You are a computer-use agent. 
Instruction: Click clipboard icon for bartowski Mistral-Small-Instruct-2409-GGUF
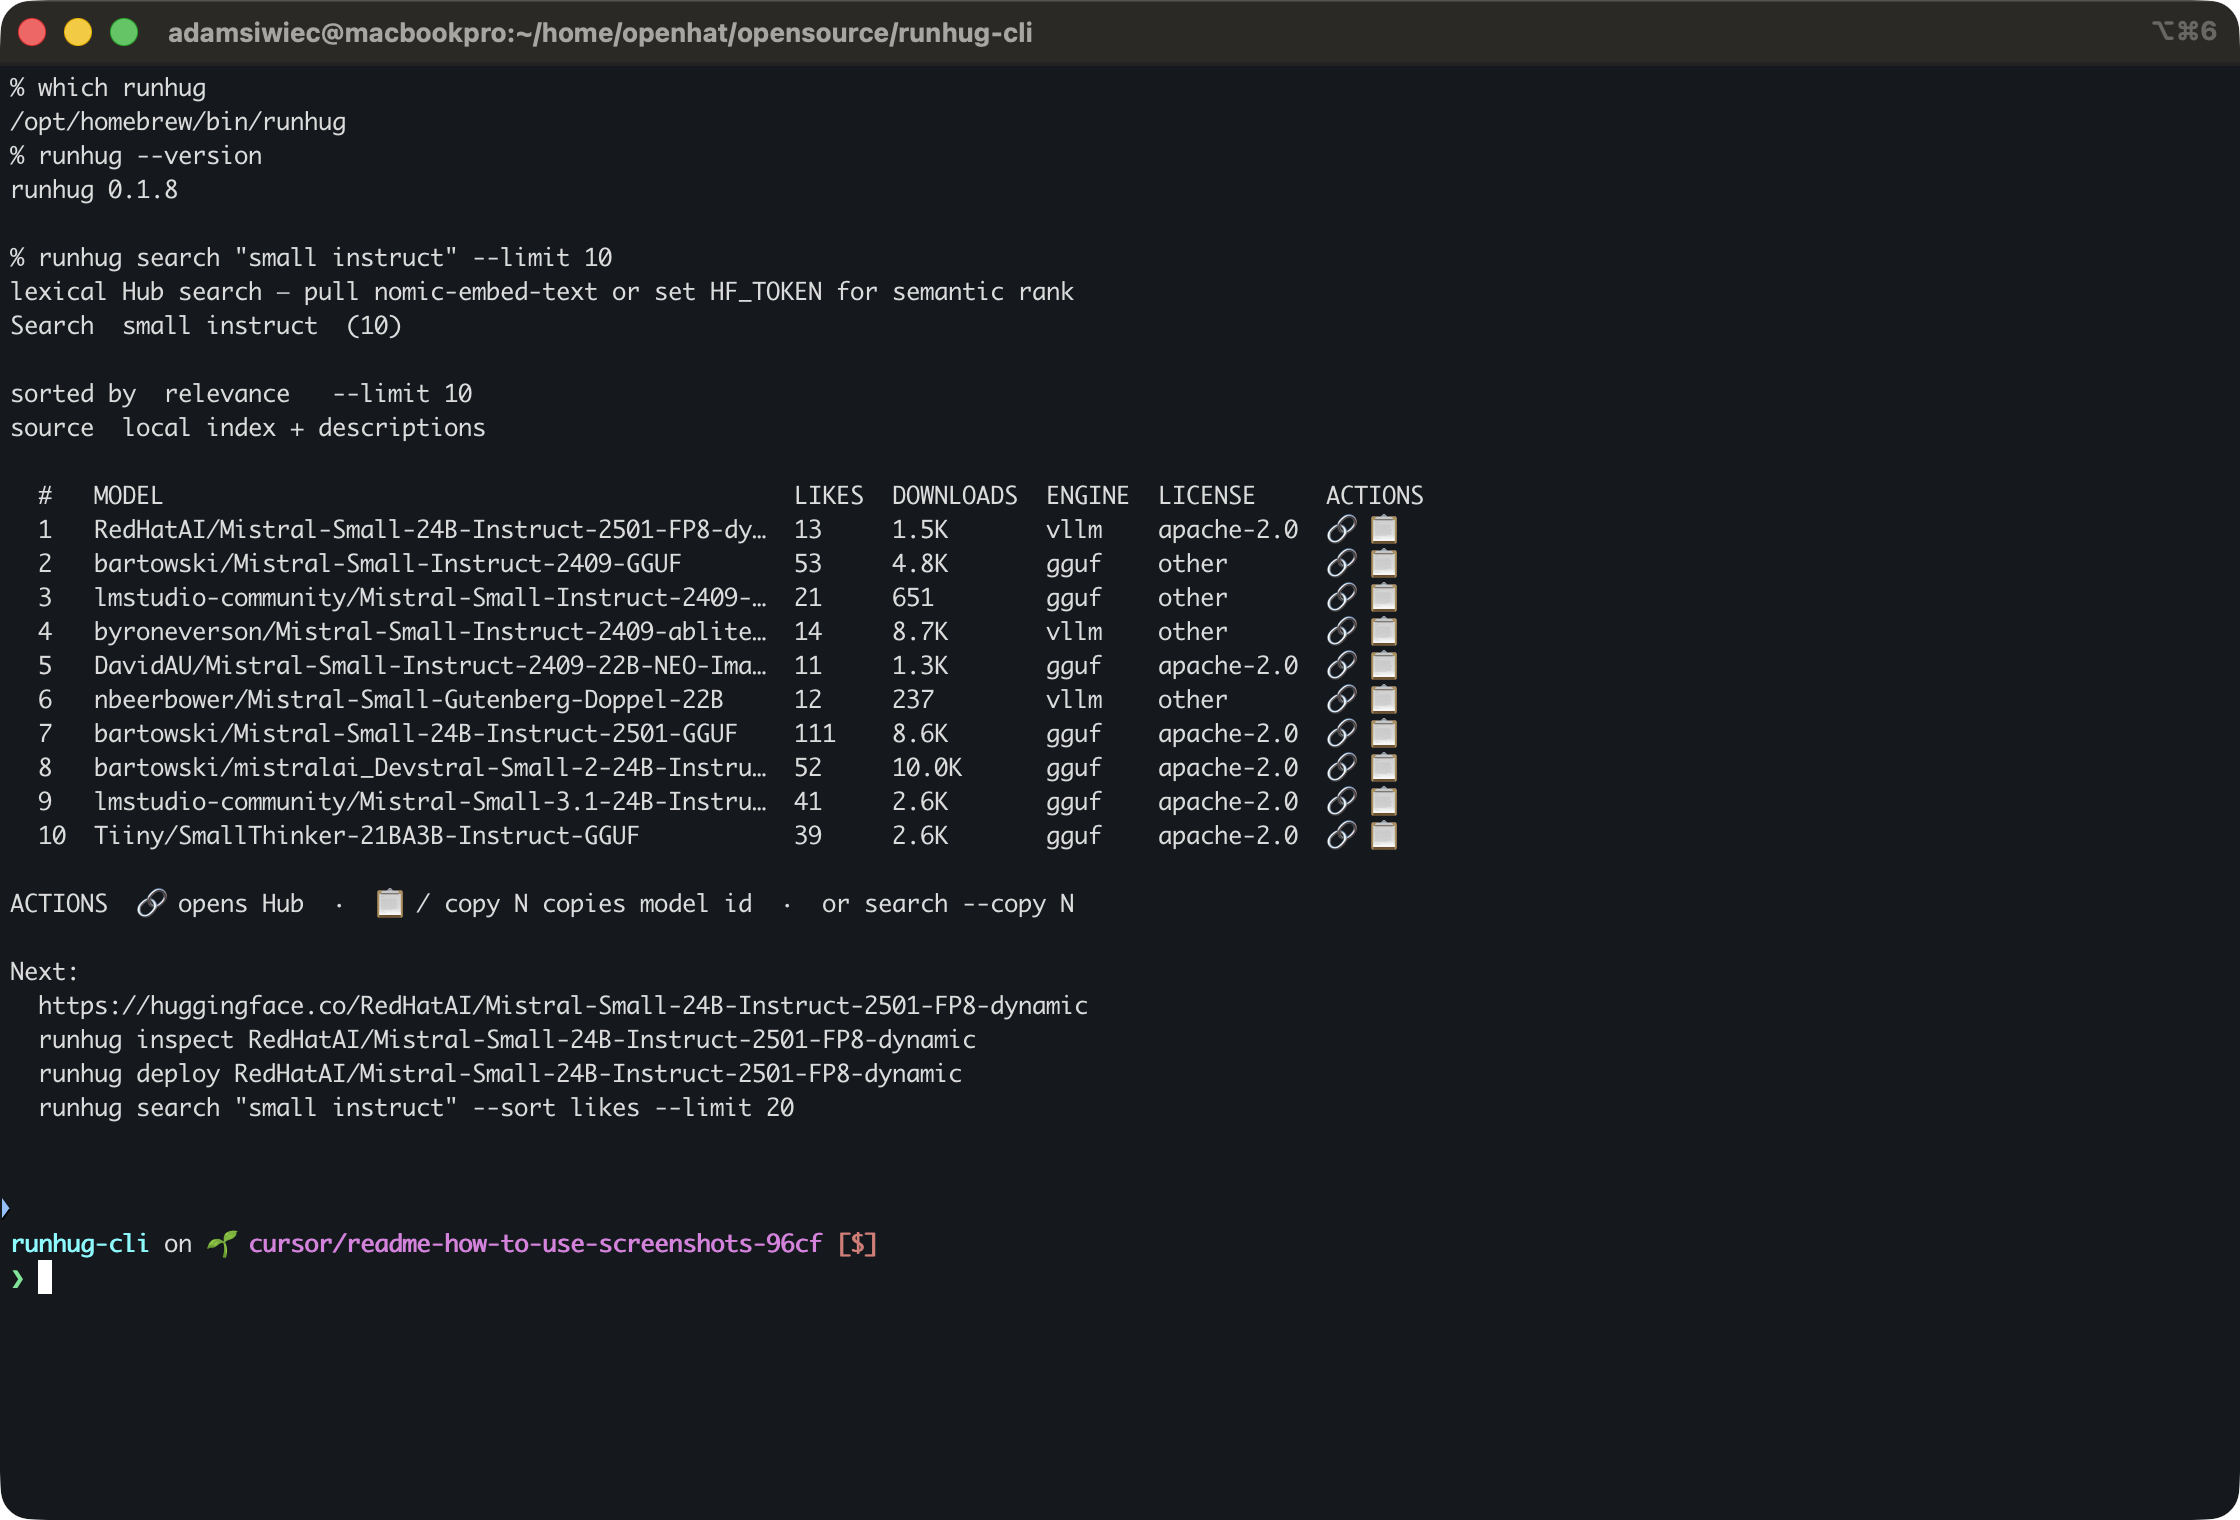(1384, 563)
